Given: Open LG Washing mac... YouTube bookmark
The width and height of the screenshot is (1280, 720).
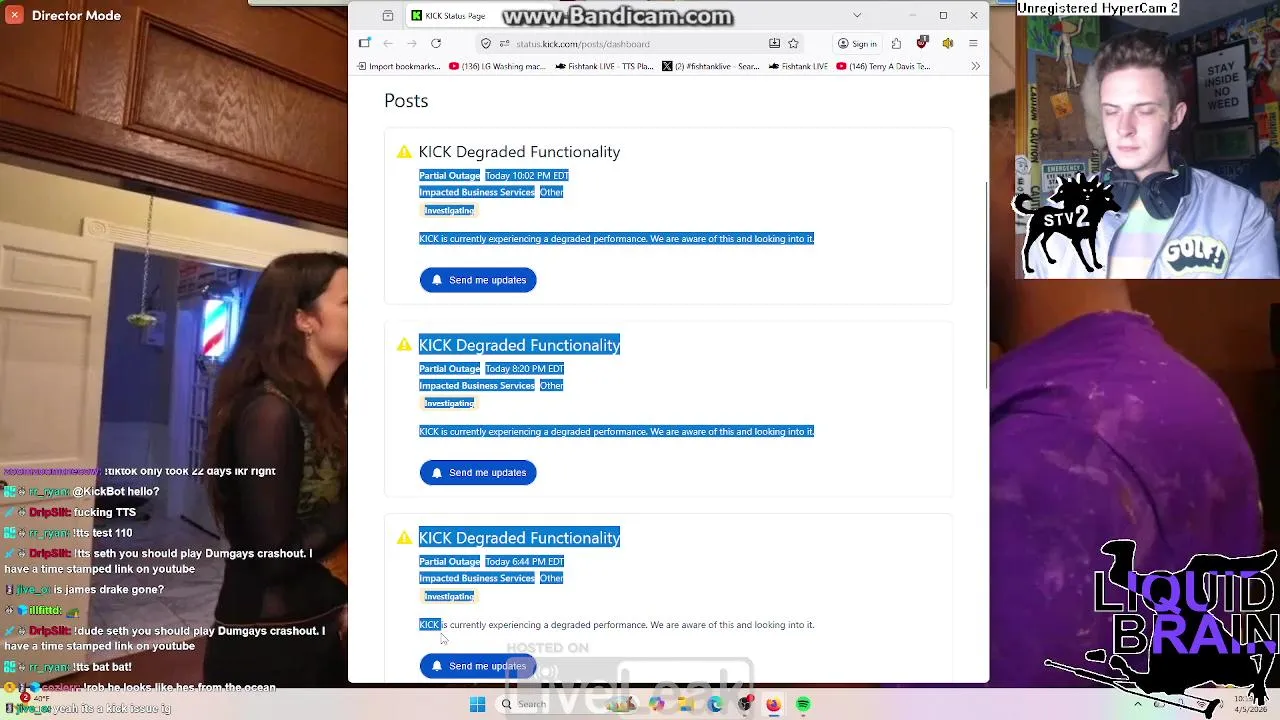Looking at the screenshot, I should [x=497, y=66].
